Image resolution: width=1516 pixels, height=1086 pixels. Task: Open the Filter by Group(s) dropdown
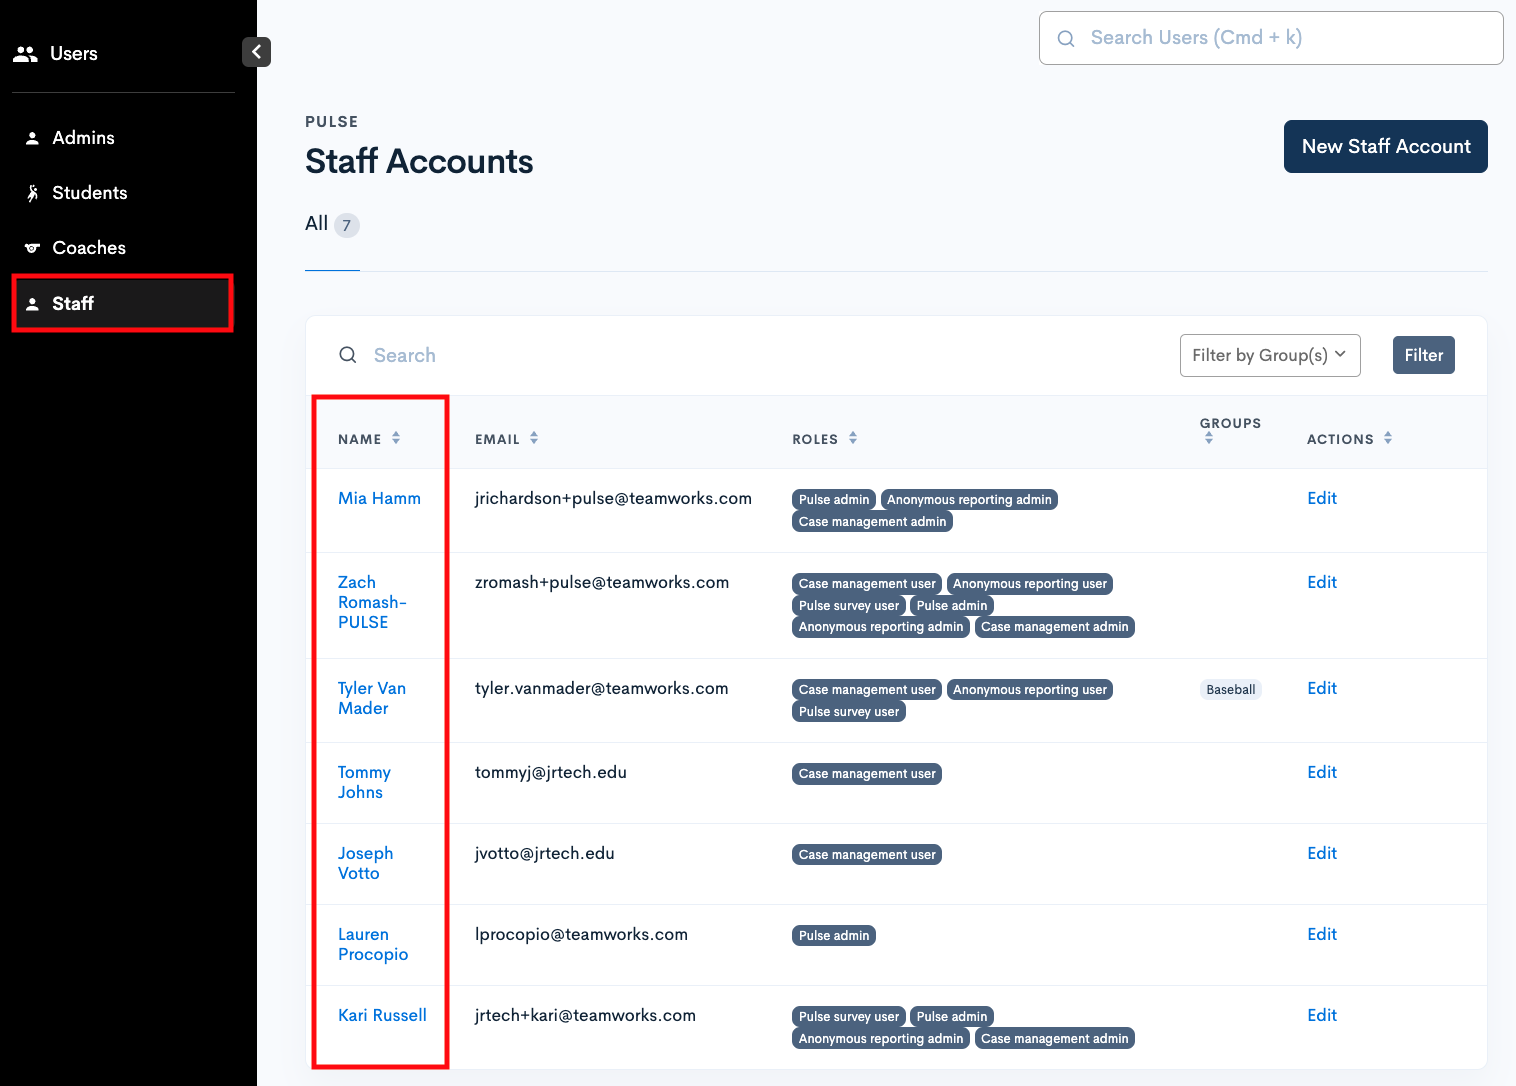[x=1270, y=355]
